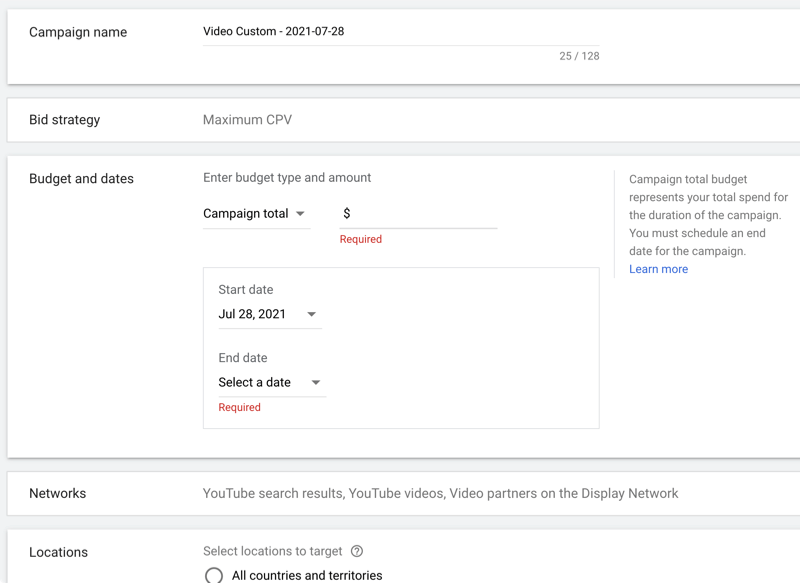Click the Campaign total dropdown arrow

pyautogui.click(x=301, y=214)
